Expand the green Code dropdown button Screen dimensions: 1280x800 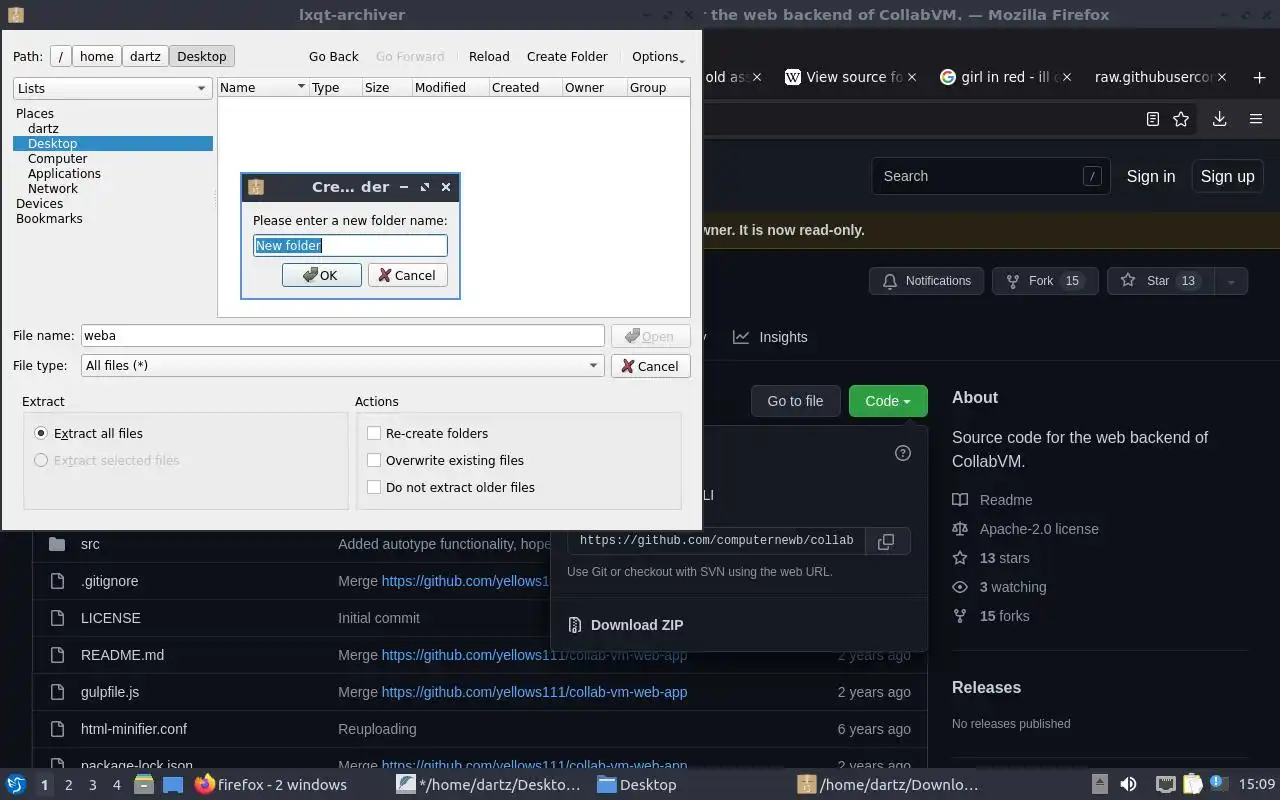(888, 401)
